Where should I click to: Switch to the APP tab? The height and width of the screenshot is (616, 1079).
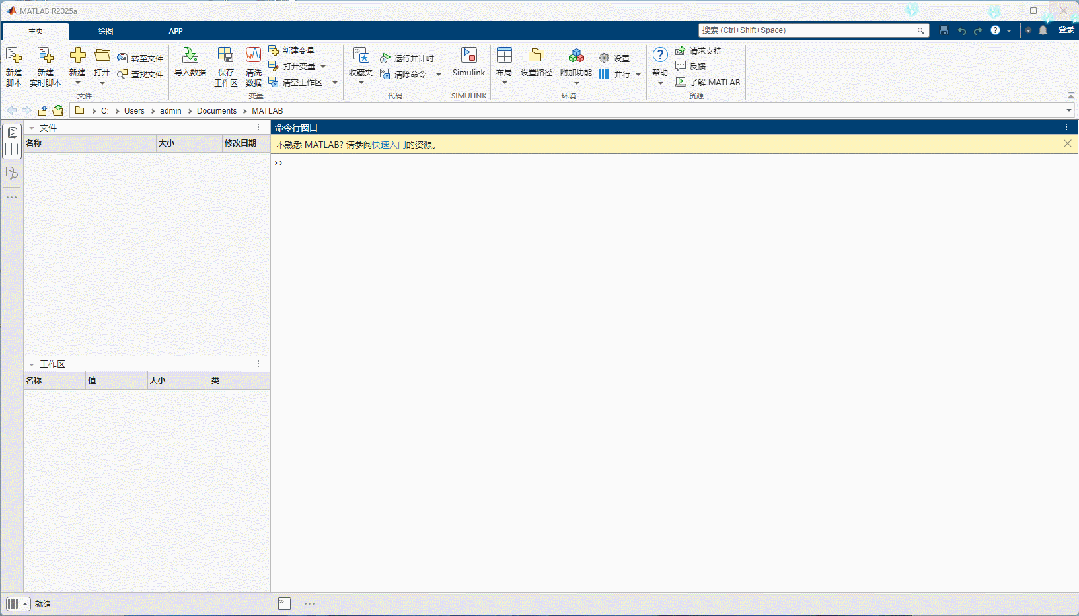pos(175,31)
